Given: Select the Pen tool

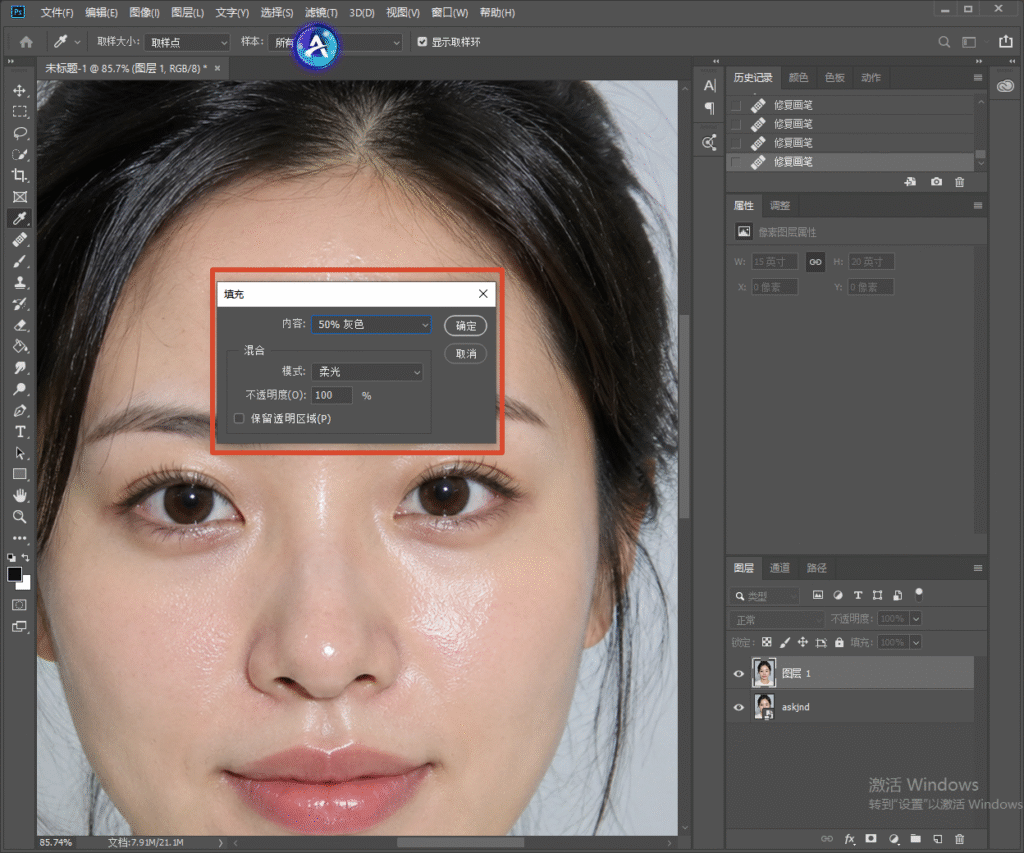Looking at the screenshot, I should coord(20,411).
